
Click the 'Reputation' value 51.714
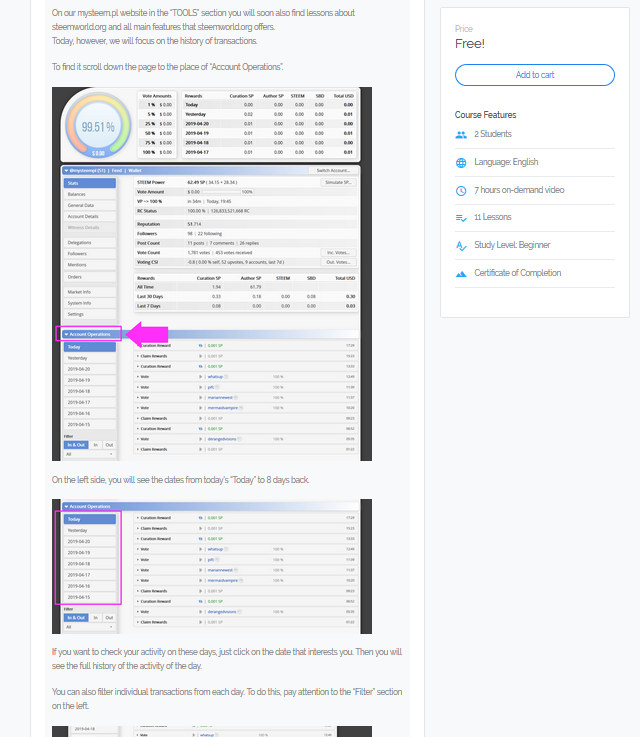[x=194, y=224]
